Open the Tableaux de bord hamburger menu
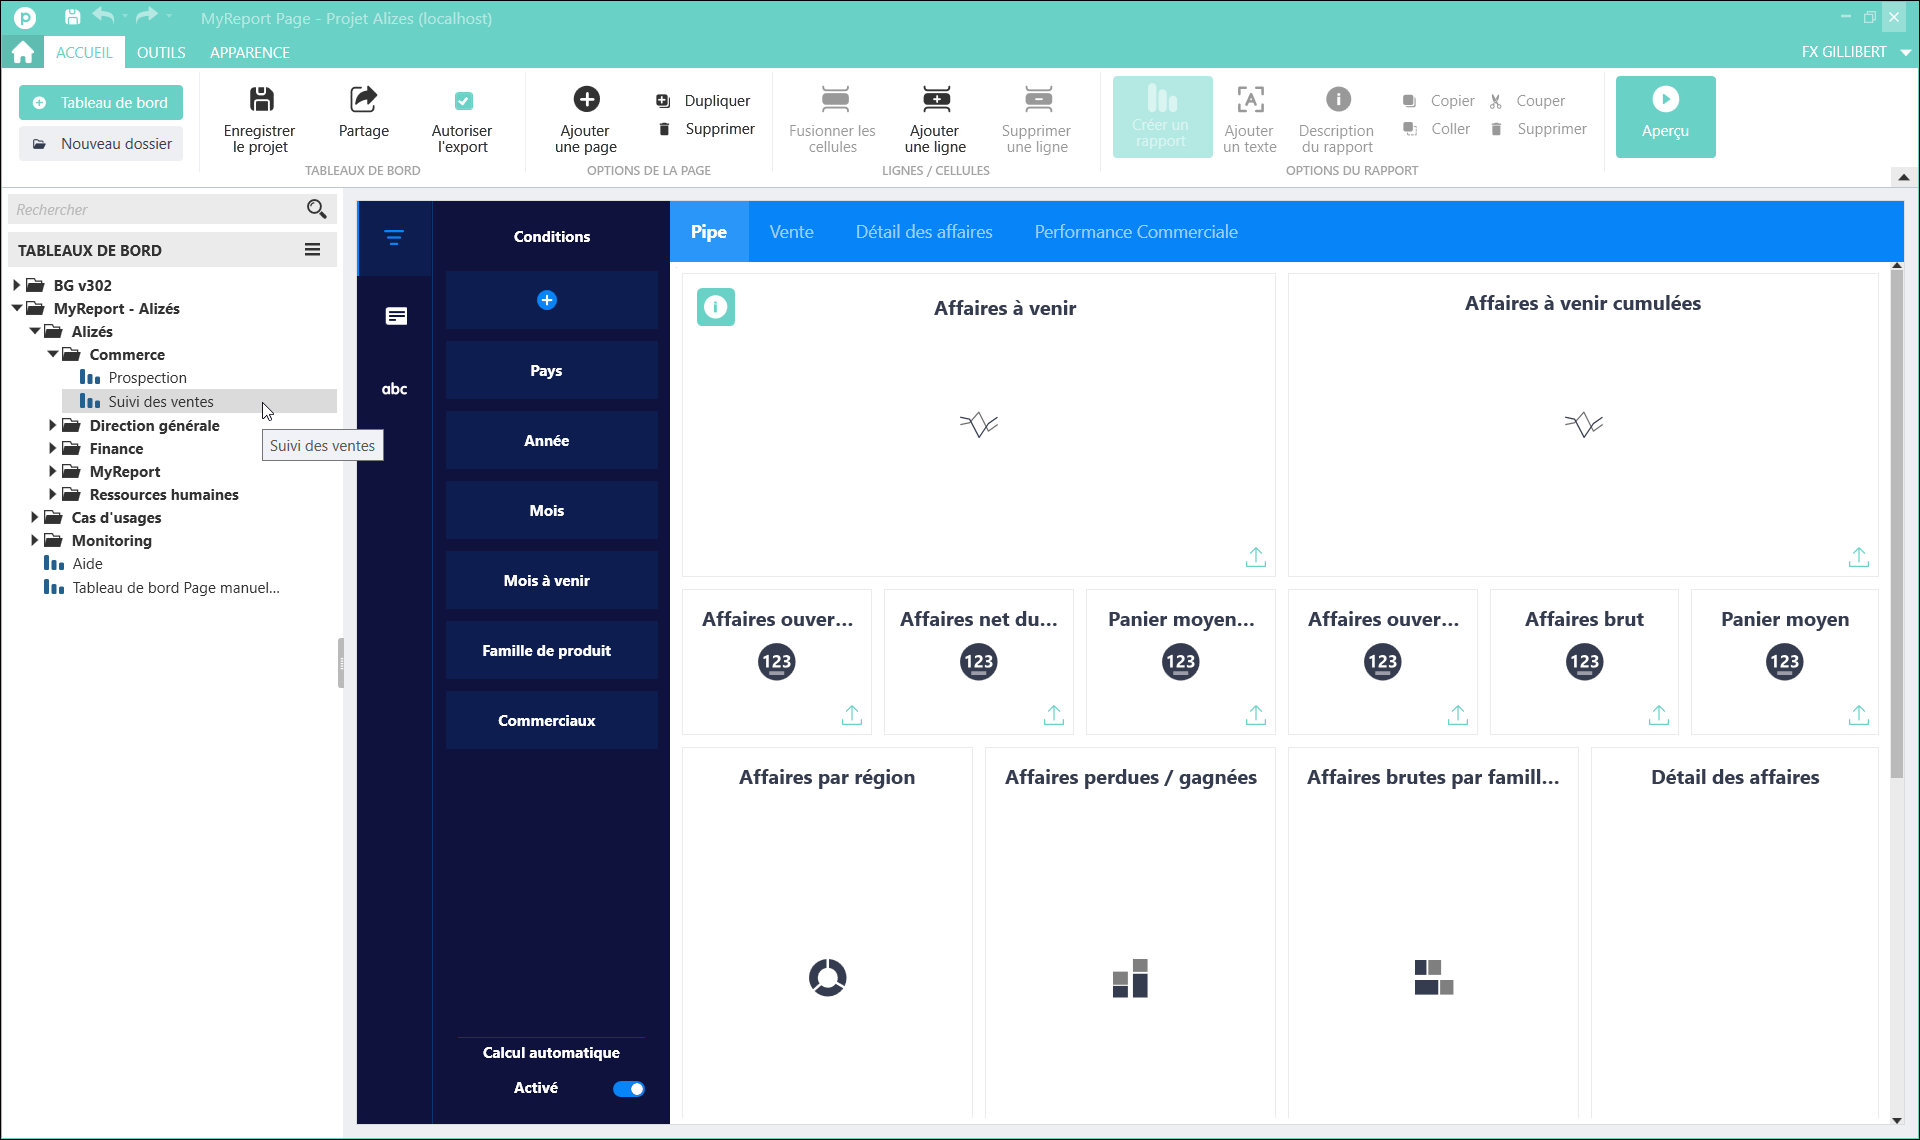The height and width of the screenshot is (1140, 1920). pos(313,250)
